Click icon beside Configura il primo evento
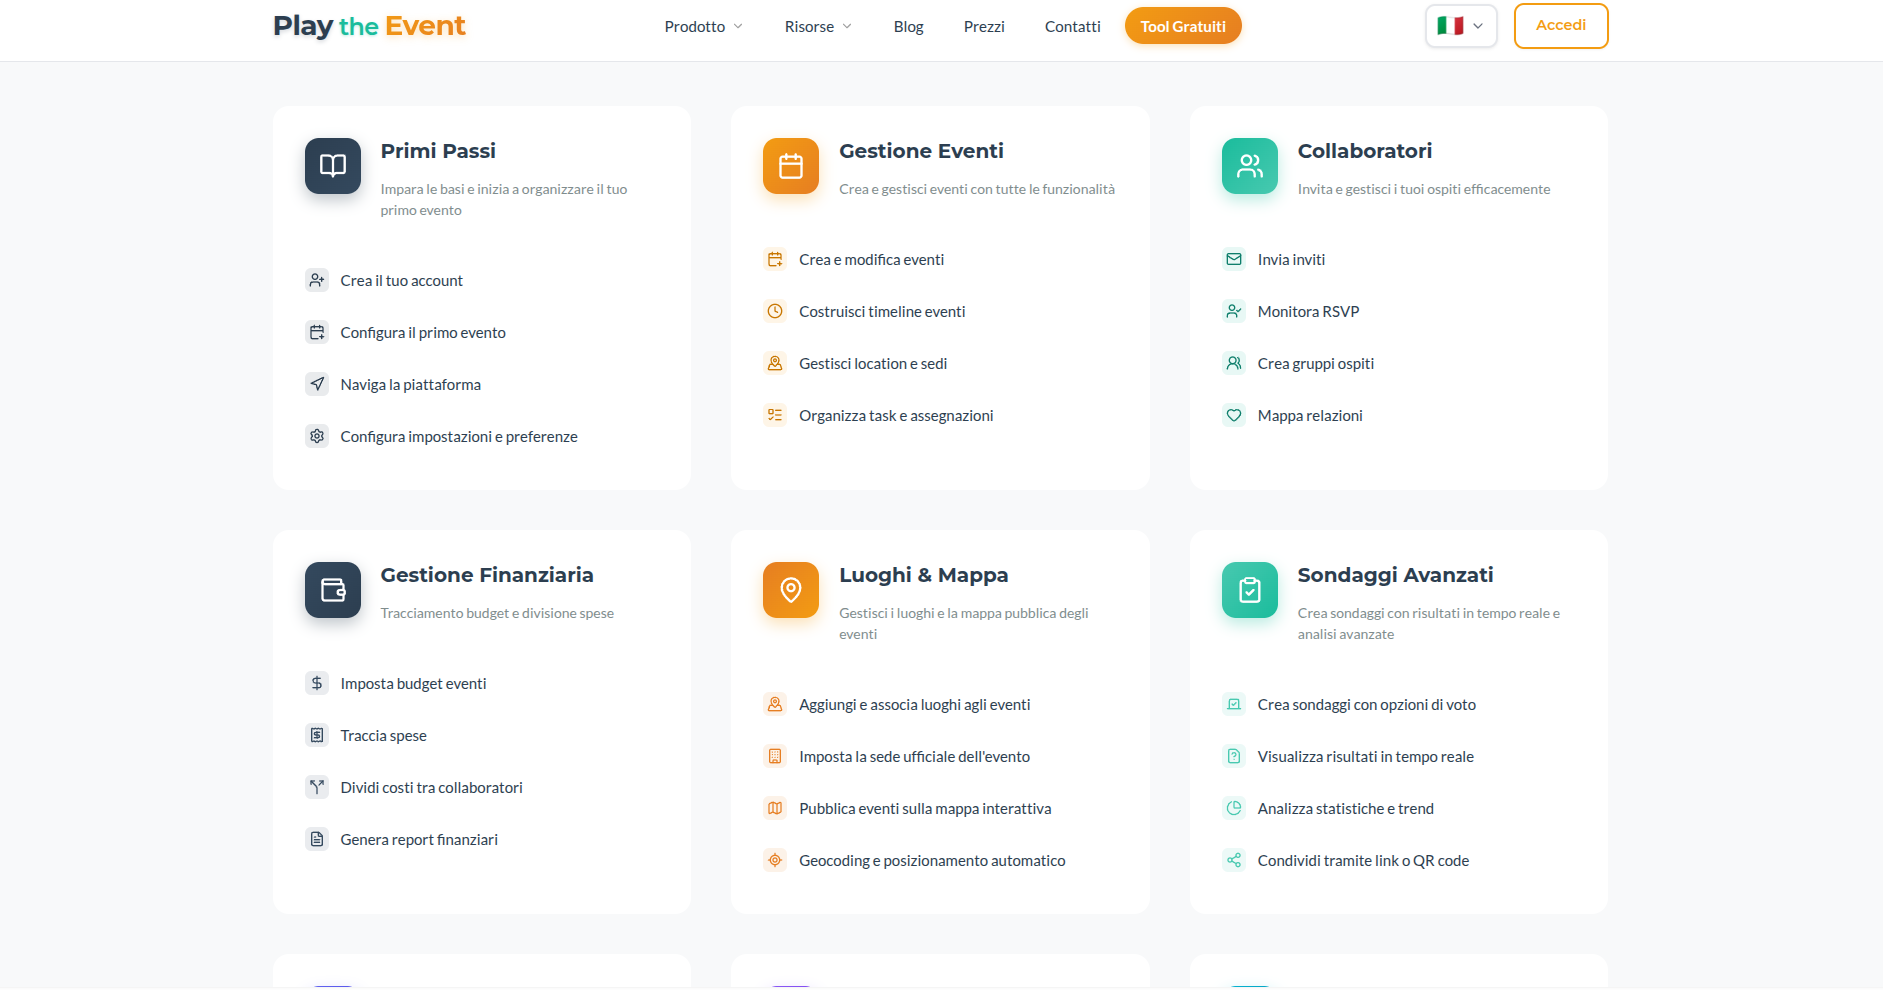The image size is (1883, 991). tap(317, 332)
